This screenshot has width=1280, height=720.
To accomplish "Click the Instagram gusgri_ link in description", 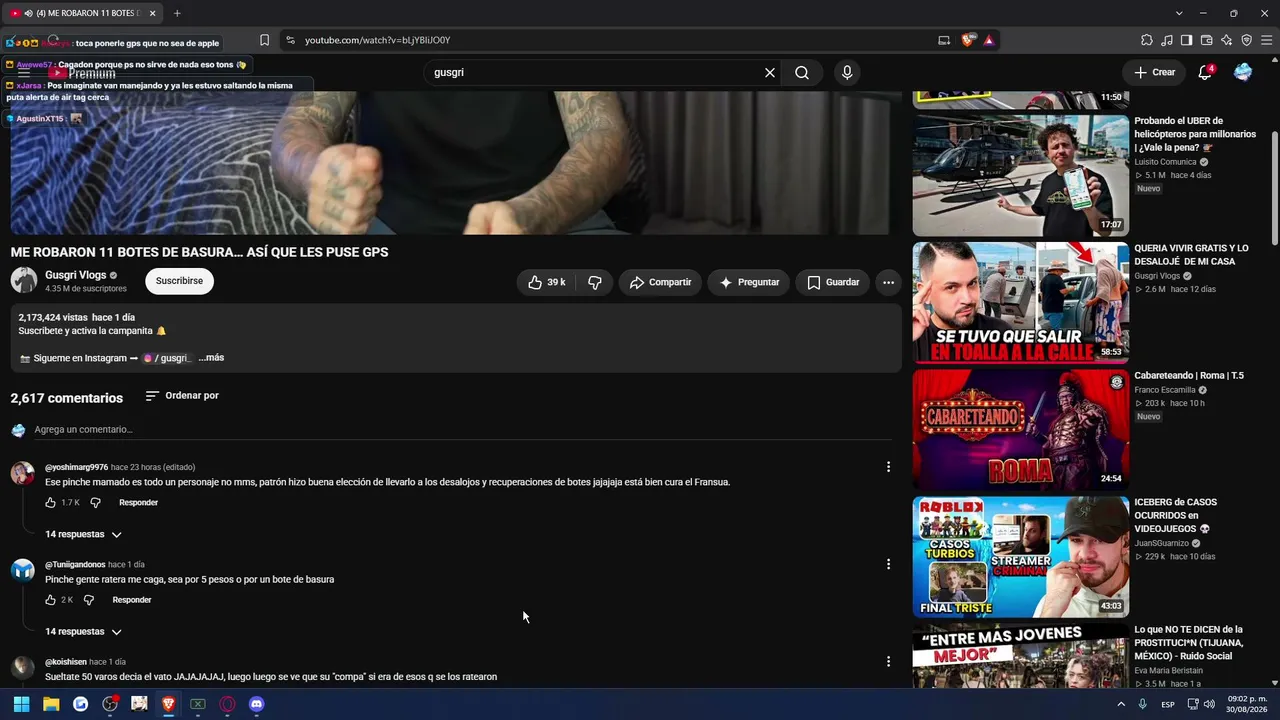I will [x=167, y=358].
